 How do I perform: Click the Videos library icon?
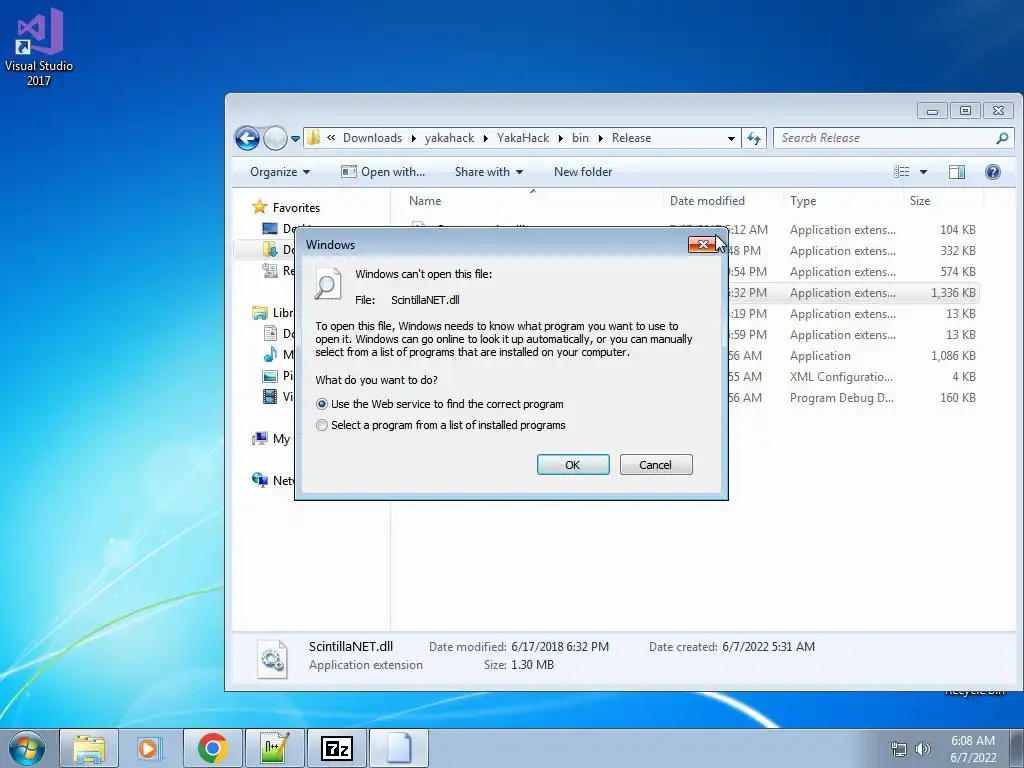(270, 396)
